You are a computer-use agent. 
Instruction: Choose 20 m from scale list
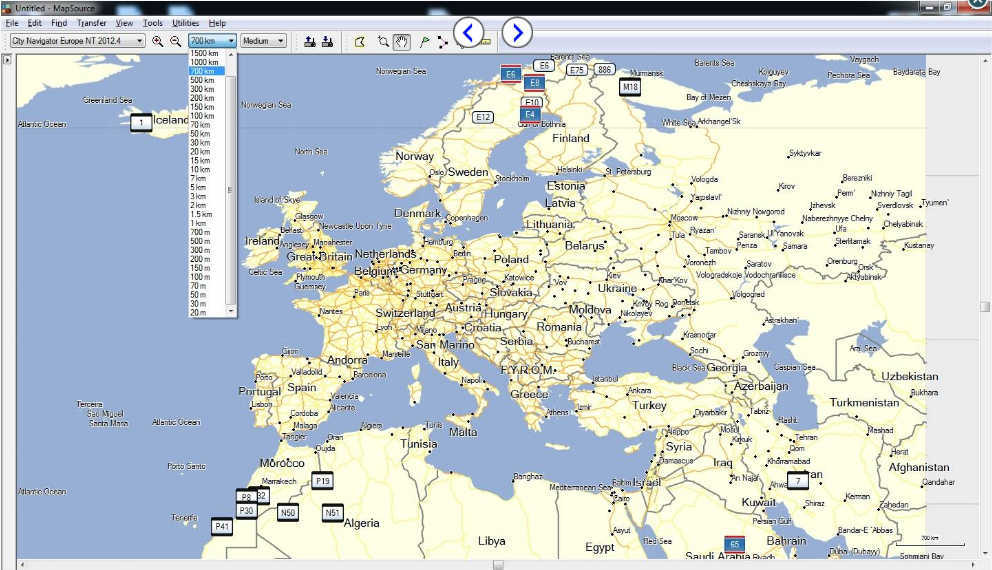[207, 313]
